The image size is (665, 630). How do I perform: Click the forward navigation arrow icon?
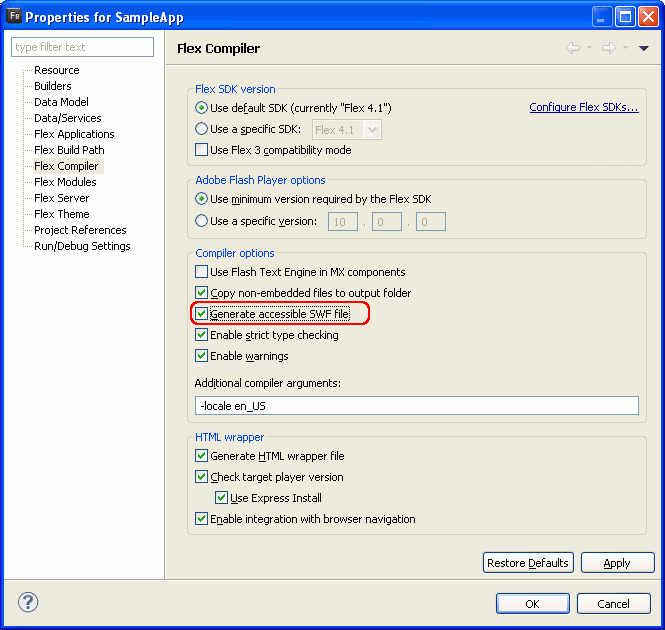(x=609, y=48)
